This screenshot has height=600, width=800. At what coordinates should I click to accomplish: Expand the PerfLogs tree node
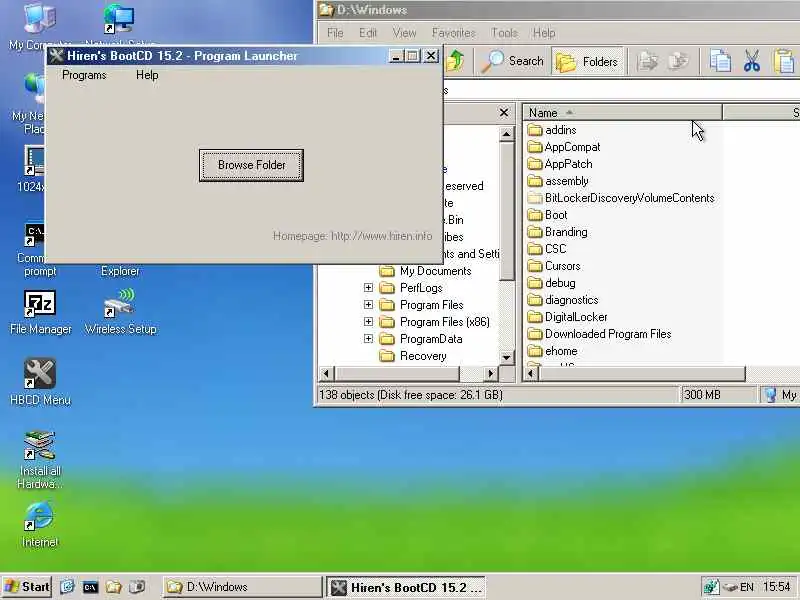tap(368, 288)
